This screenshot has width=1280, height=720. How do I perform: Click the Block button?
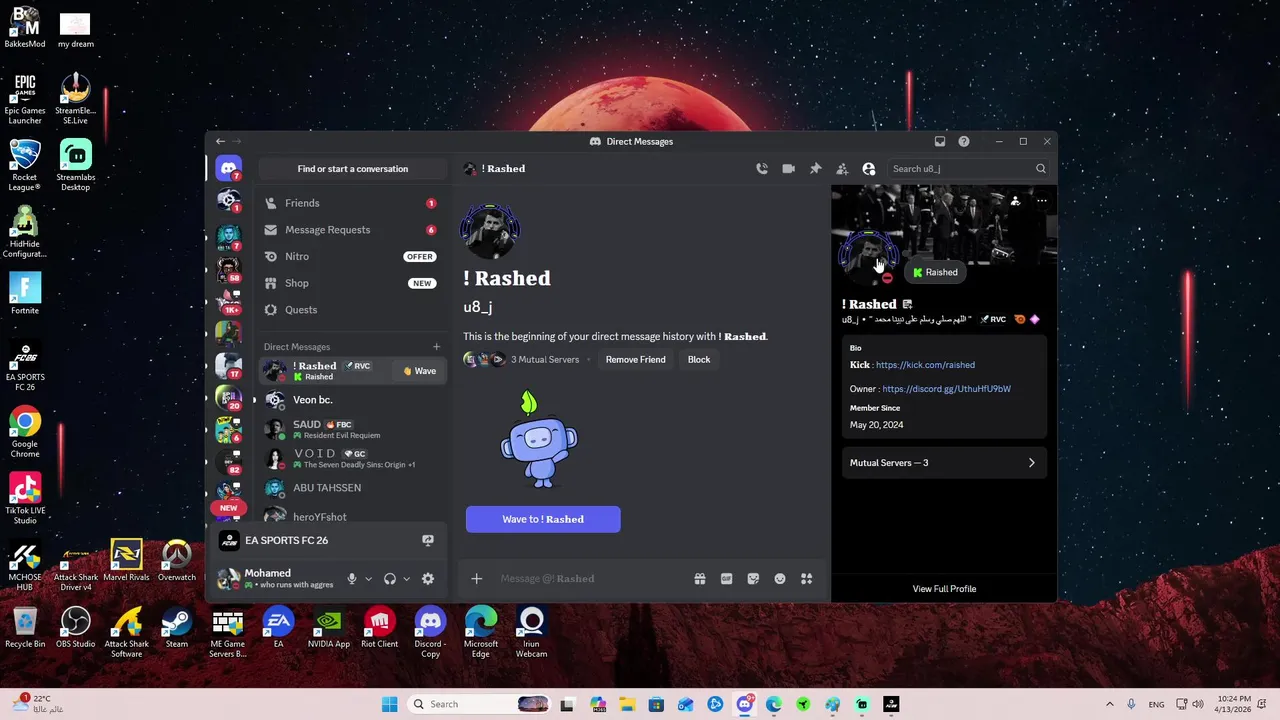(x=699, y=360)
